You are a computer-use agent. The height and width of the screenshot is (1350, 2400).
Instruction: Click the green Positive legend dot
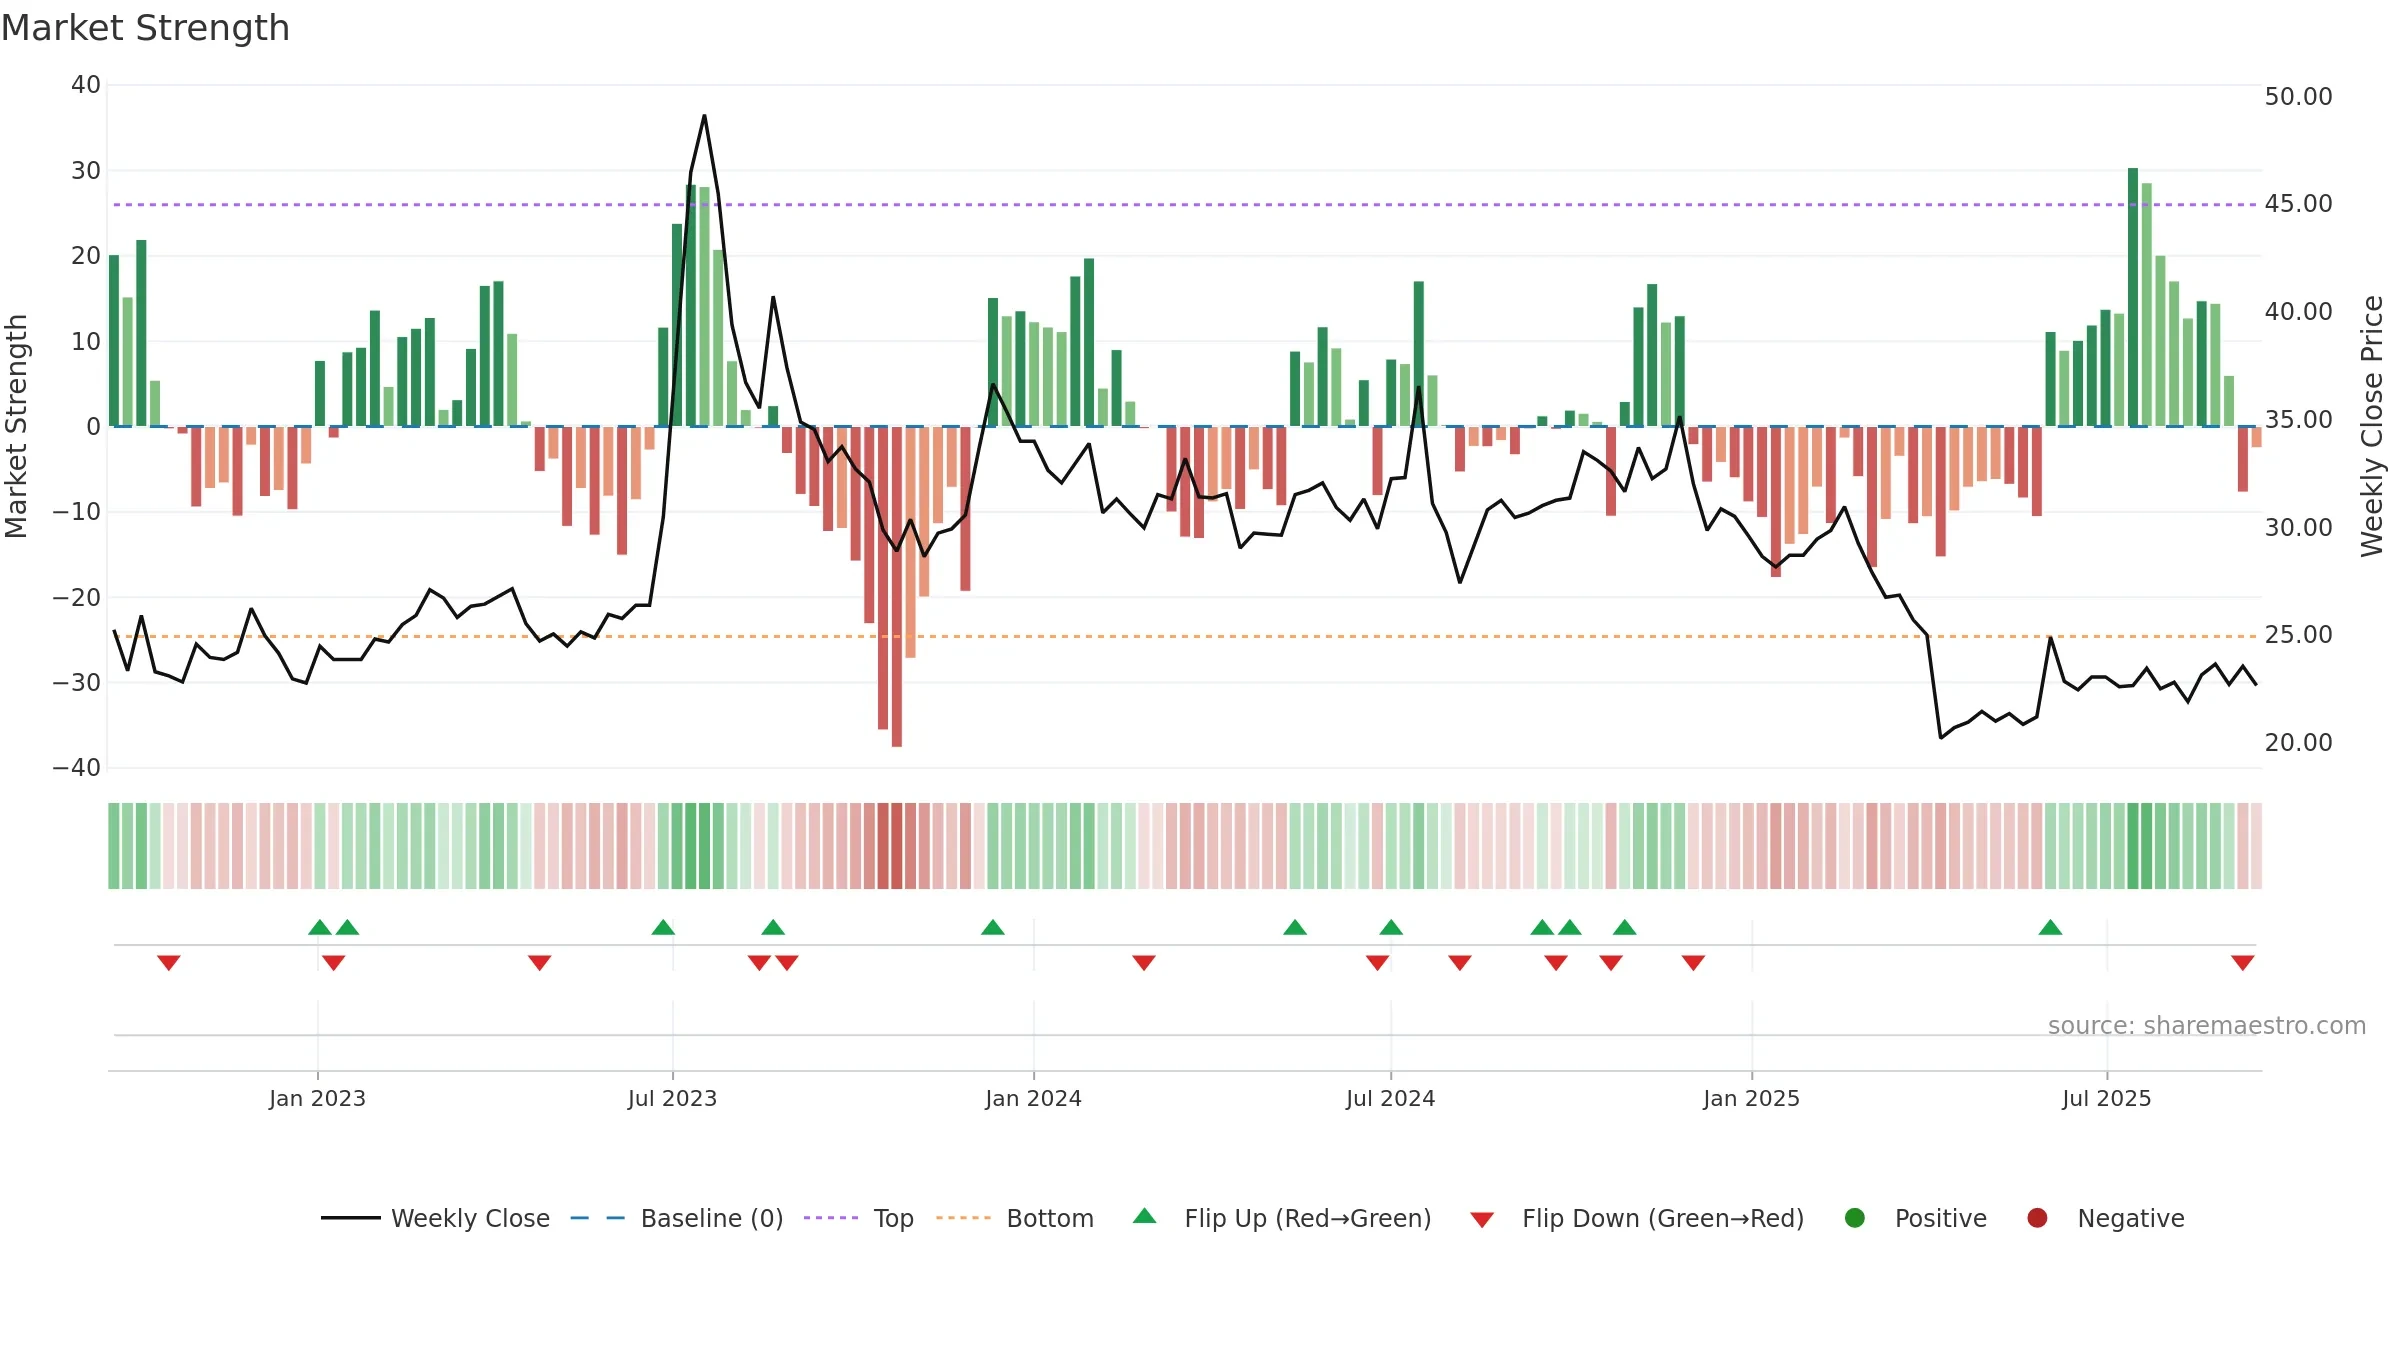coord(1855,1218)
